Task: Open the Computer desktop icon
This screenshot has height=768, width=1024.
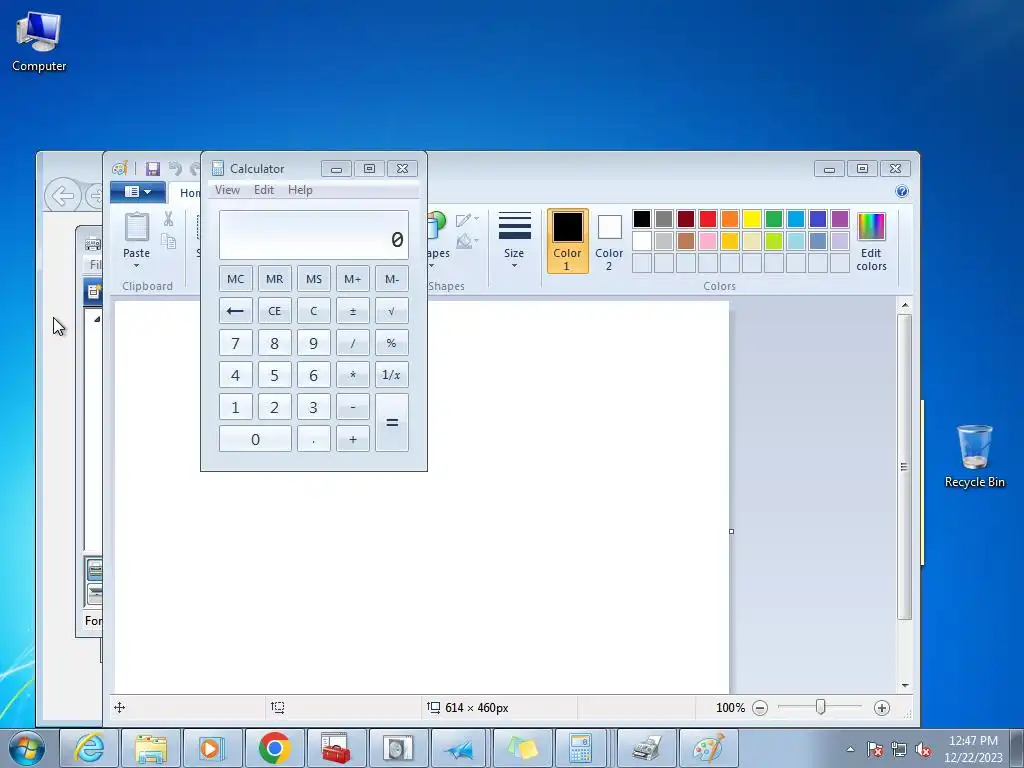Action: pos(39,41)
